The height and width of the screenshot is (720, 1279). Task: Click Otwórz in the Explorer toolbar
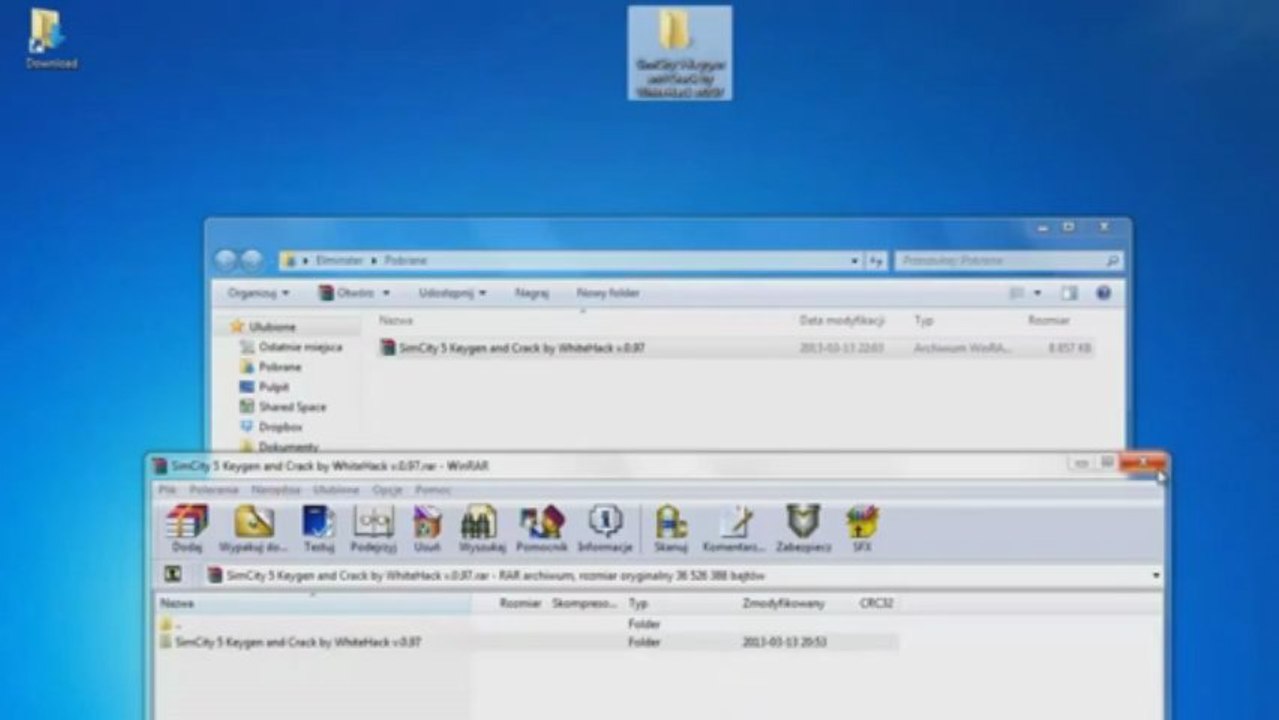coord(346,293)
